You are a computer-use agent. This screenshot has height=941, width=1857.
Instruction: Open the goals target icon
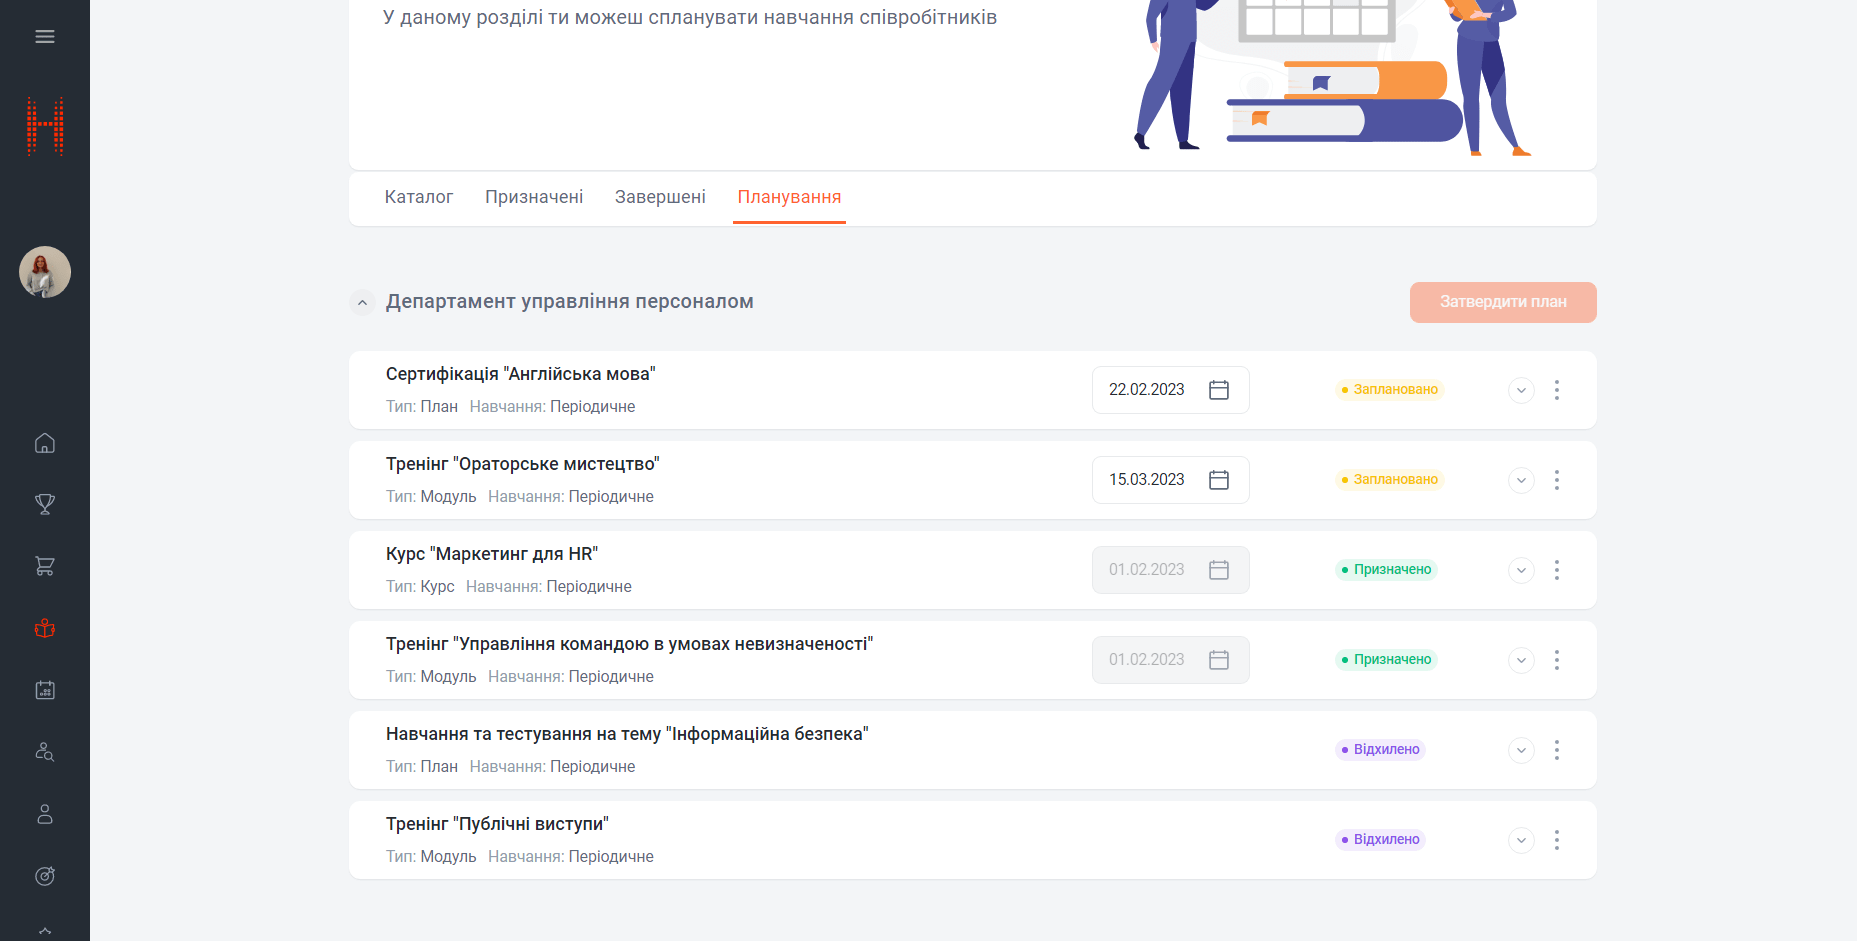pyautogui.click(x=45, y=876)
